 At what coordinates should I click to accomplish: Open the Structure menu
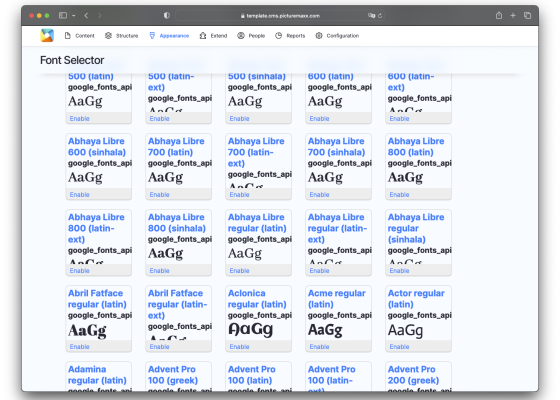pos(121,36)
